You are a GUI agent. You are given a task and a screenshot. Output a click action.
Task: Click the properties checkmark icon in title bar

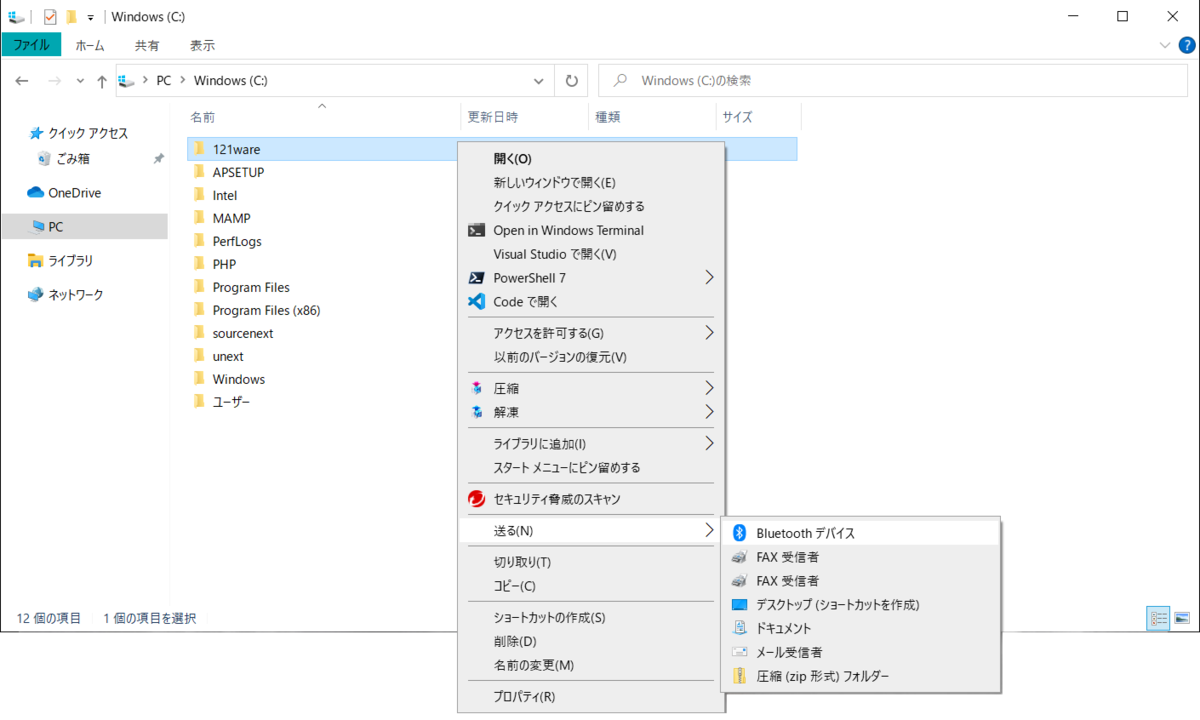pos(51,17)
